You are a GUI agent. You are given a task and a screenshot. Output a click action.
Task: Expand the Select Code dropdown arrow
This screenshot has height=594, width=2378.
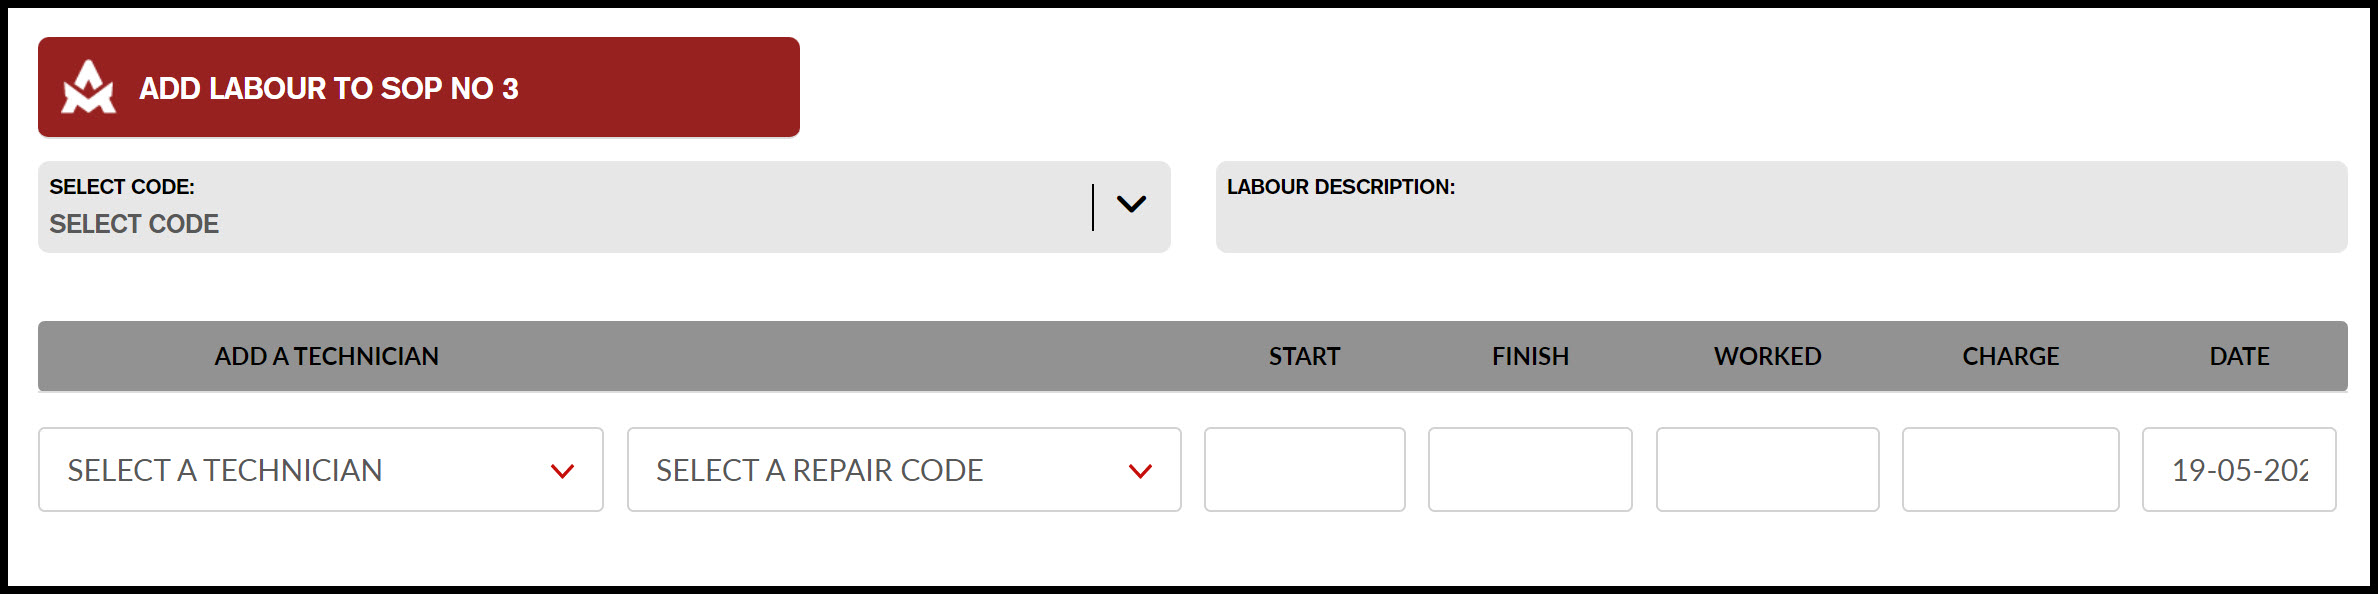[x=1131, y=205]
